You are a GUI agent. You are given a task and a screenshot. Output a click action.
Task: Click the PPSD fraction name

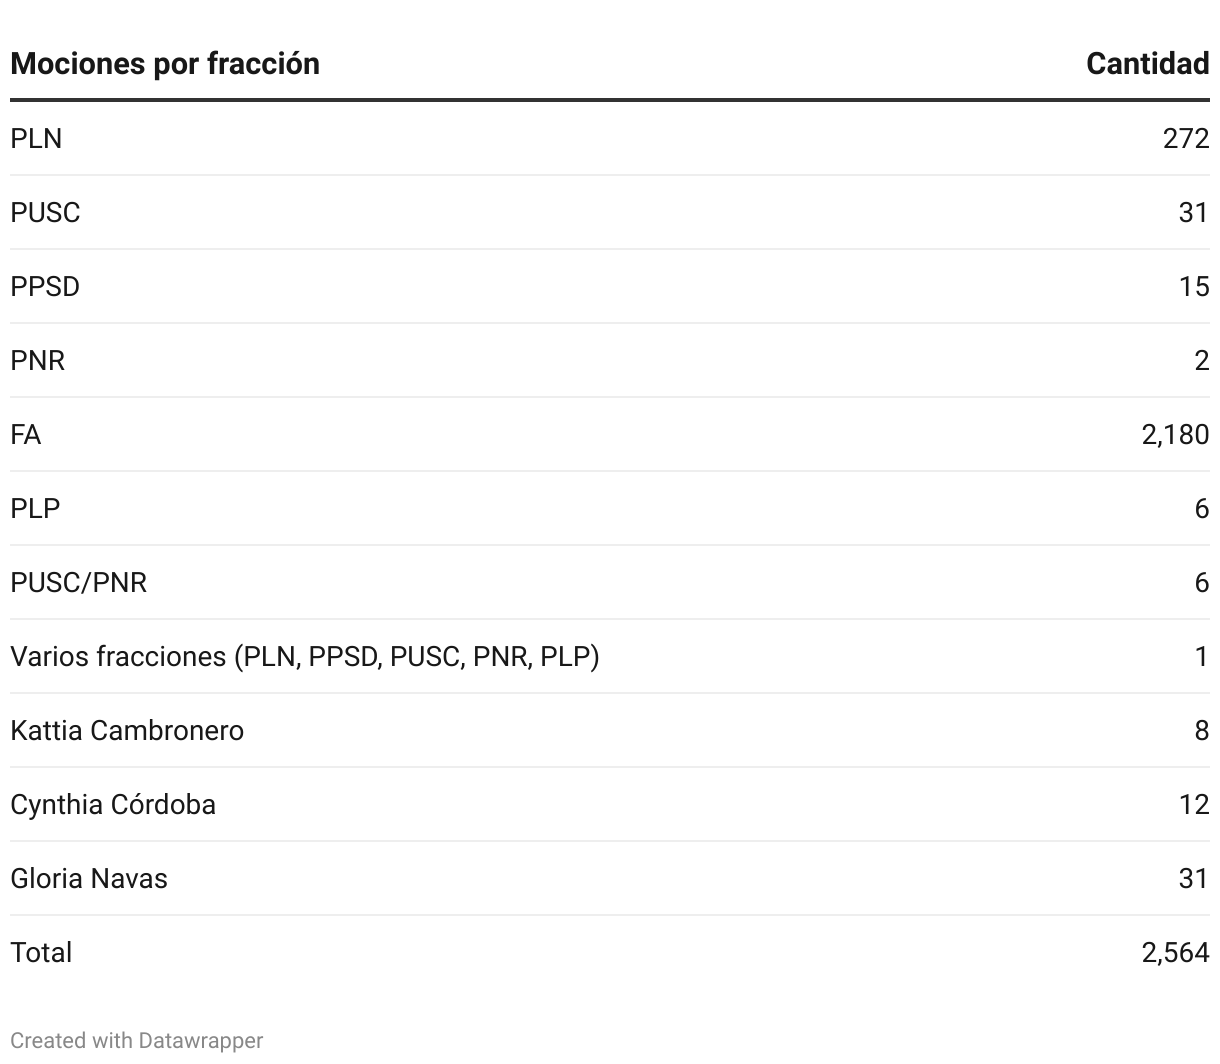click(45, 286)
